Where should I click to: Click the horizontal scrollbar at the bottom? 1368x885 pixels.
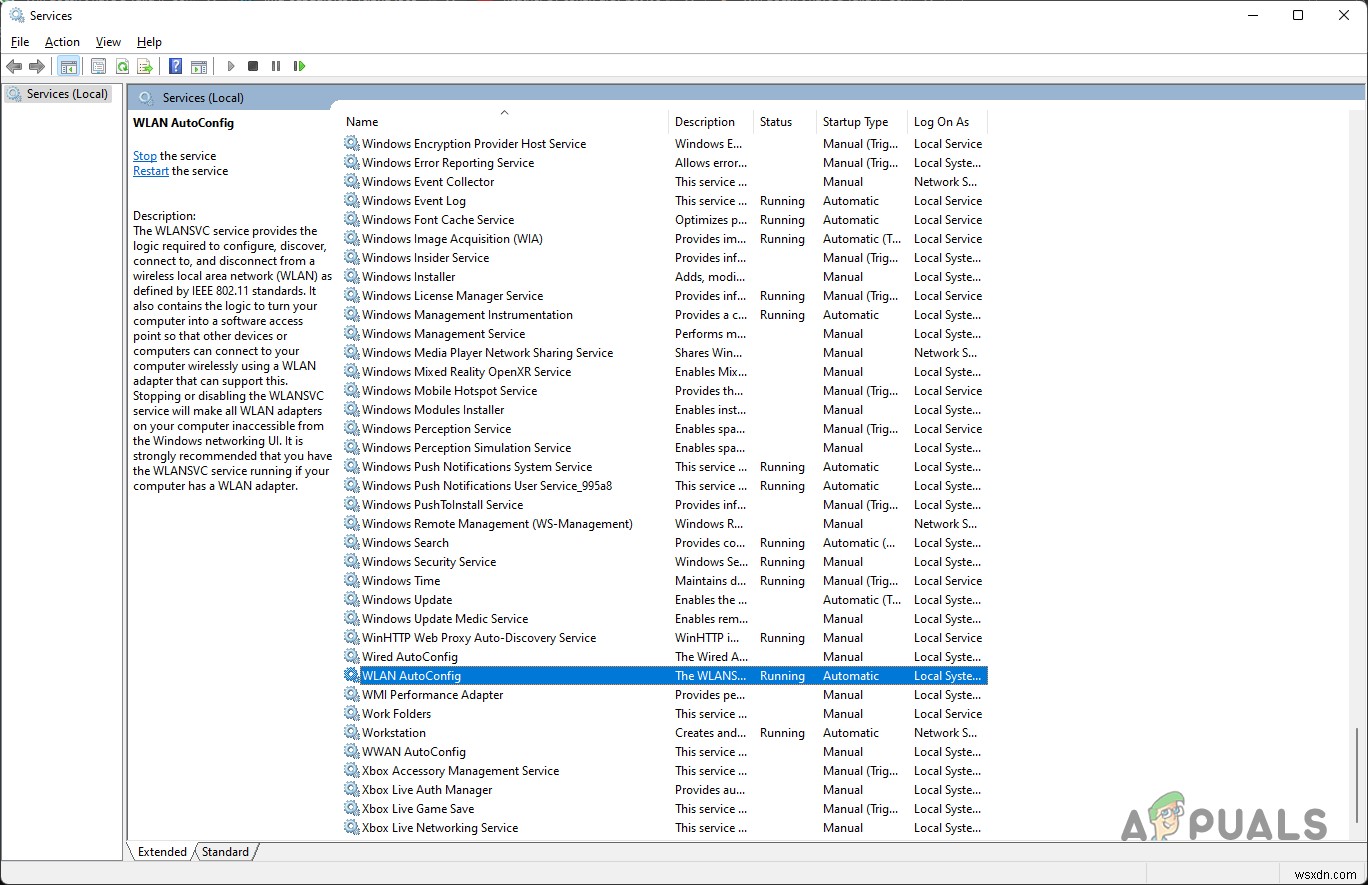[x=600, y=872]
